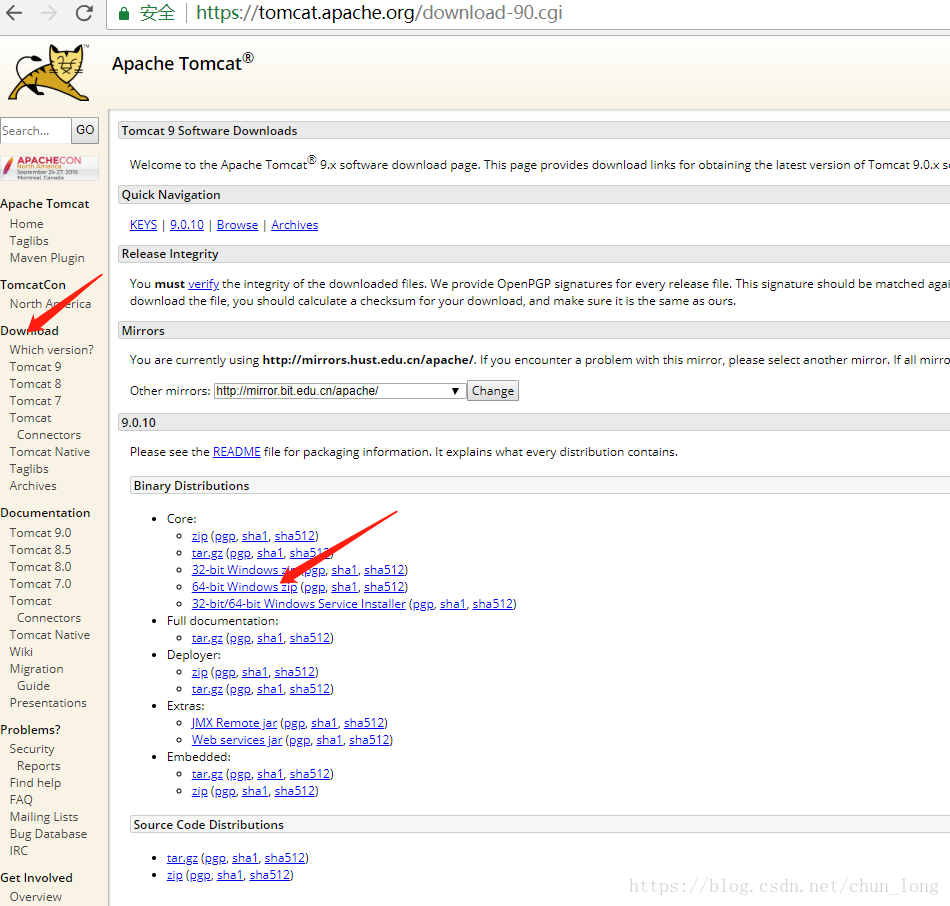Download 32-bit/64-bit Windows Service Installer

tap(299, 604)
